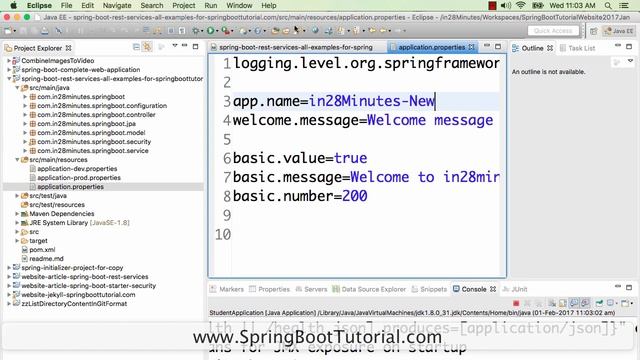Click Clear Console icon in Console toolbar
The width and height of the screenshot is (640, 360).
pos(552,303)
